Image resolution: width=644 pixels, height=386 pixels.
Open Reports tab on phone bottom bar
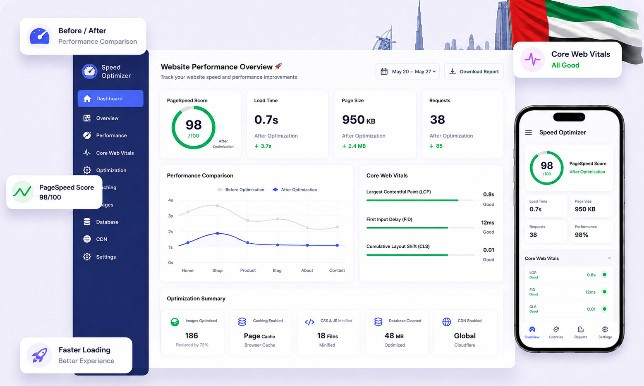580,332
